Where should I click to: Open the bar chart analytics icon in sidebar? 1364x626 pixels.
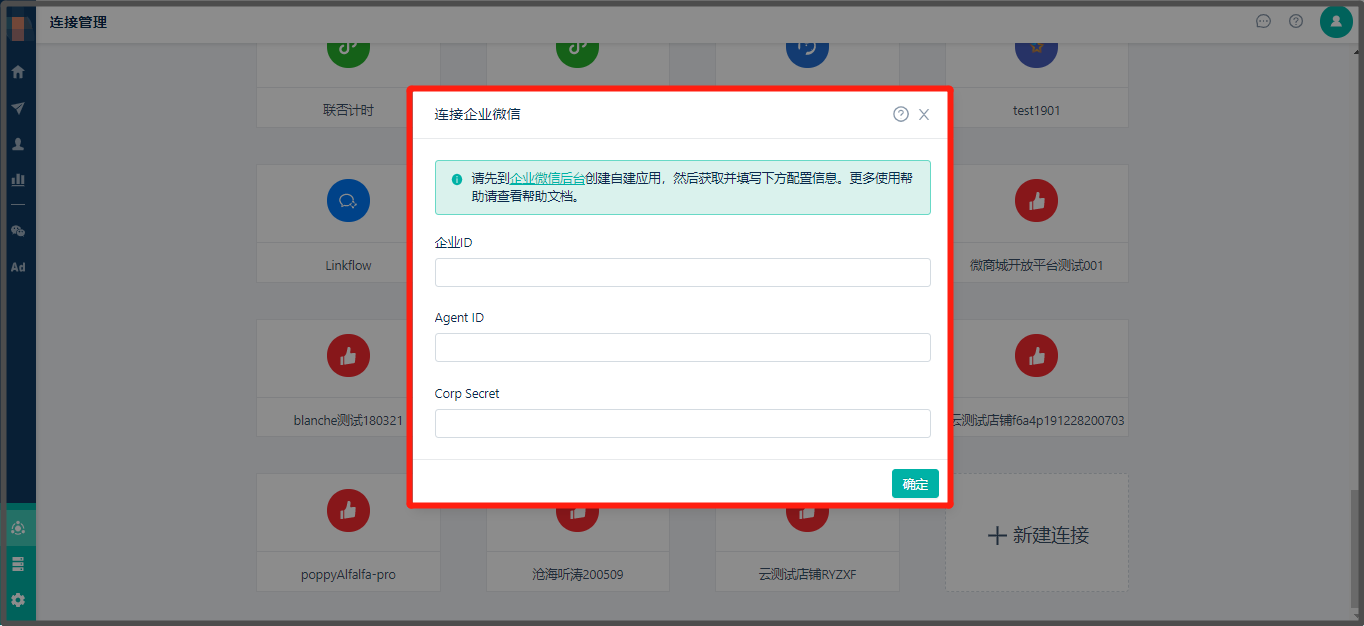pos(18,180)
